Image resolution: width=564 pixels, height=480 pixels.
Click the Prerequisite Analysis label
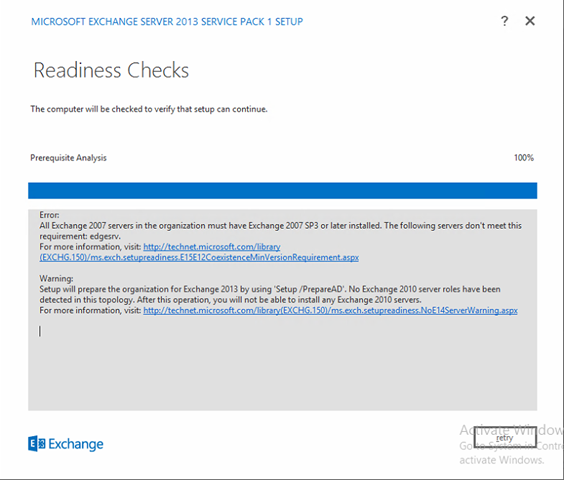click(68, 158)
